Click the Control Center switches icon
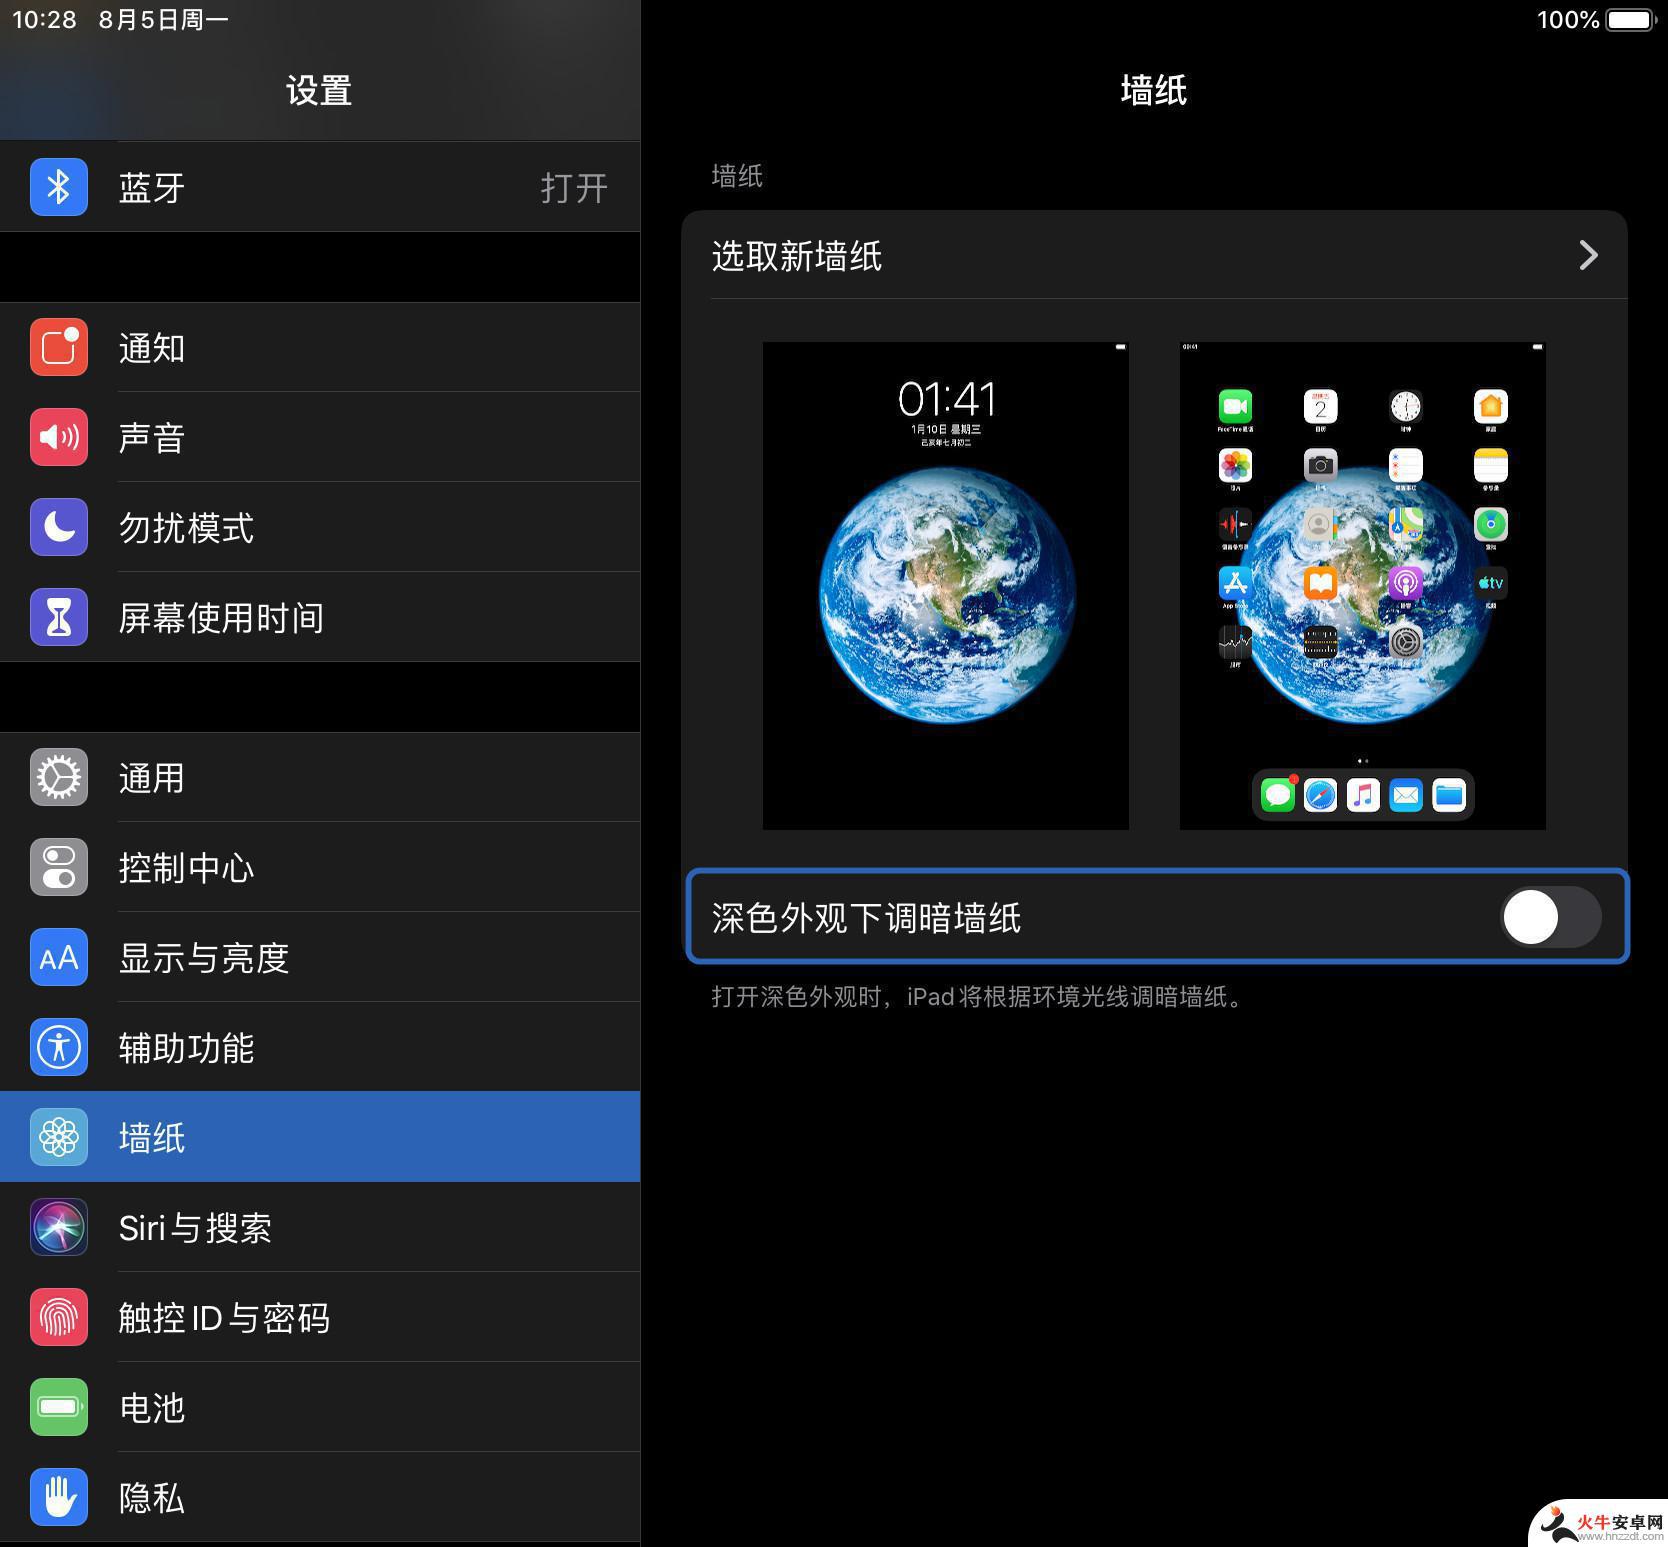 pos(59,867)
